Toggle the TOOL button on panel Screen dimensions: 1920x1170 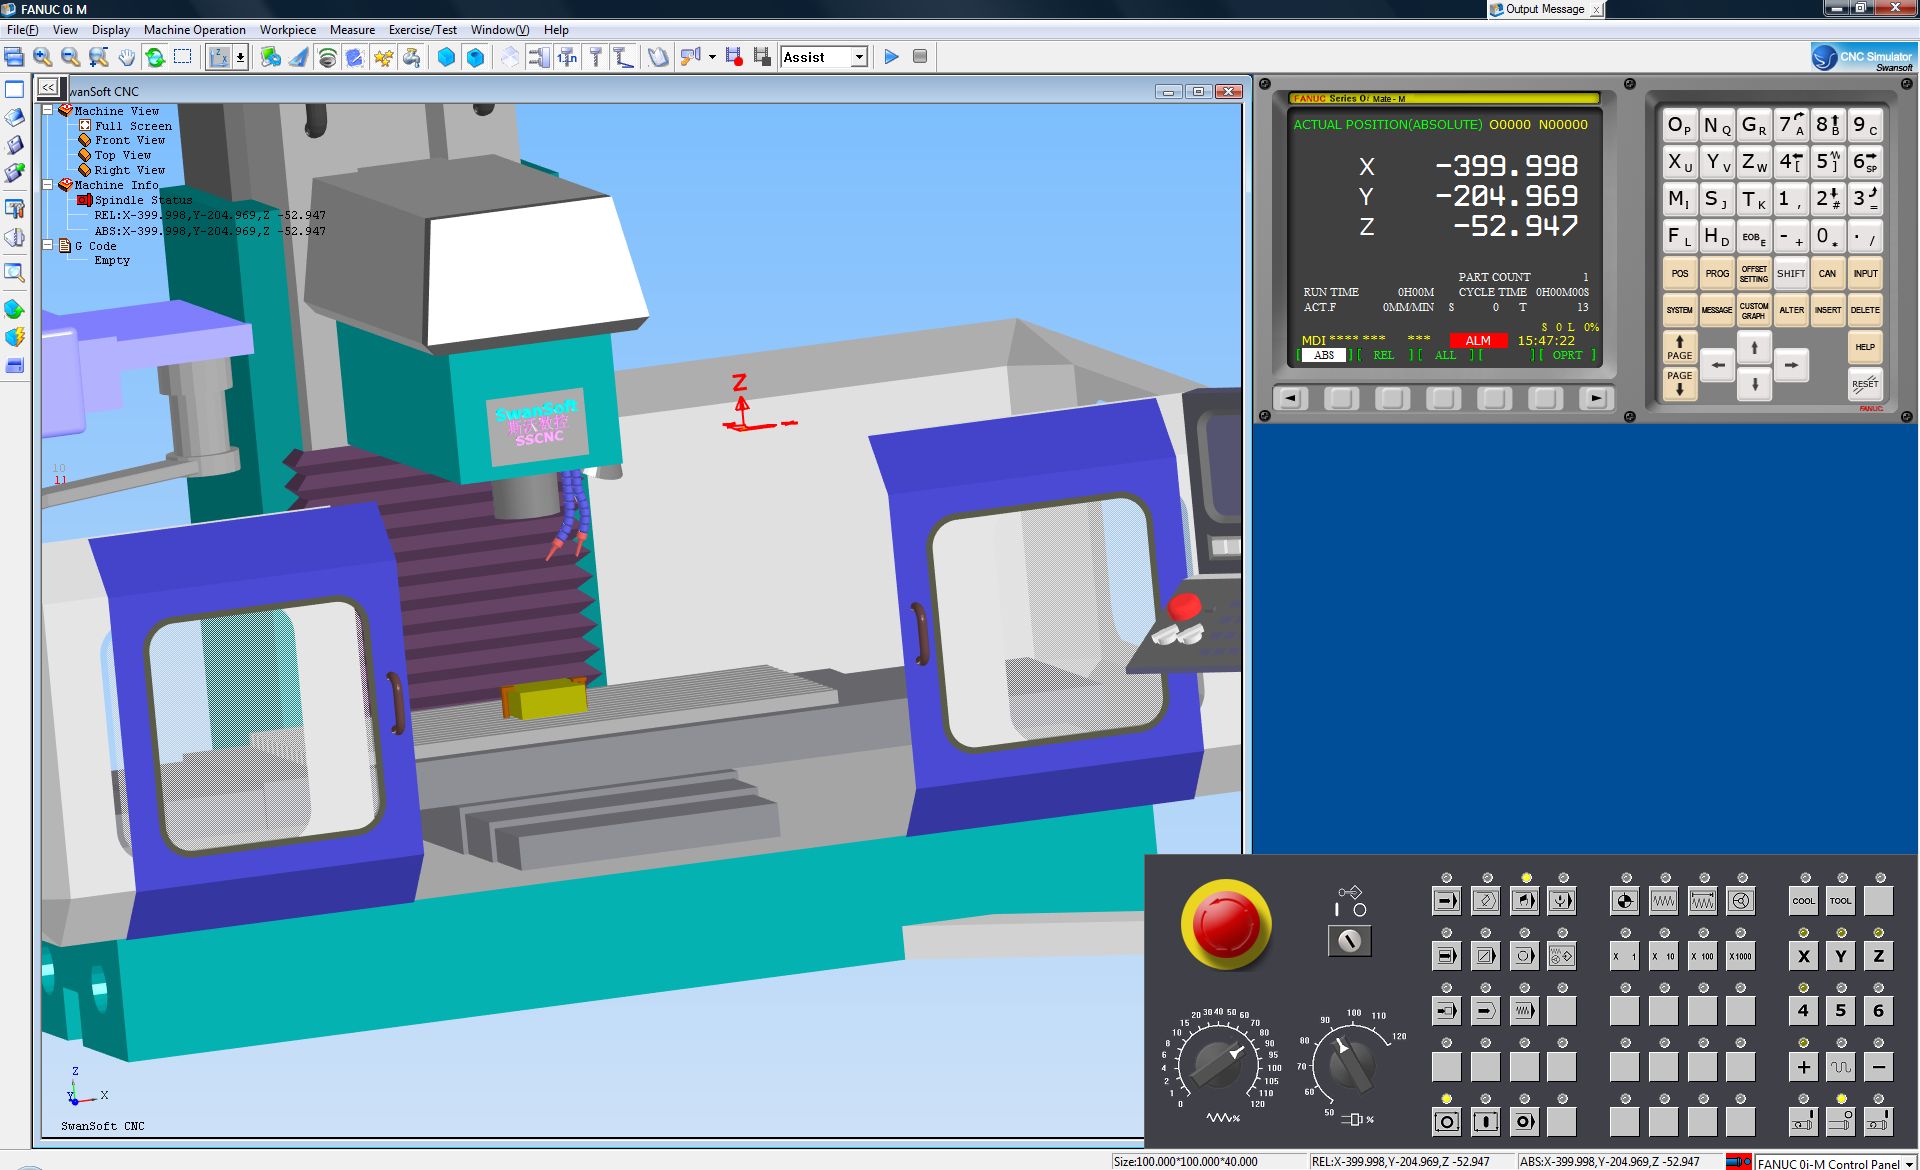click(1840, 901)
